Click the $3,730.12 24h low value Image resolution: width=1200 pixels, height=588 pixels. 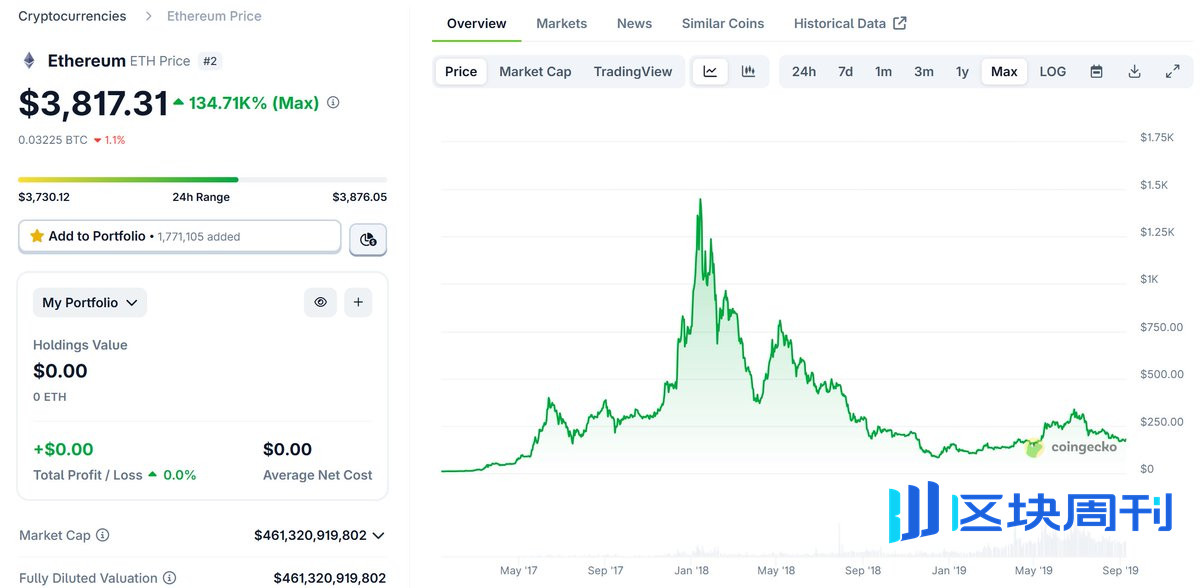click(x=44, y=197)
